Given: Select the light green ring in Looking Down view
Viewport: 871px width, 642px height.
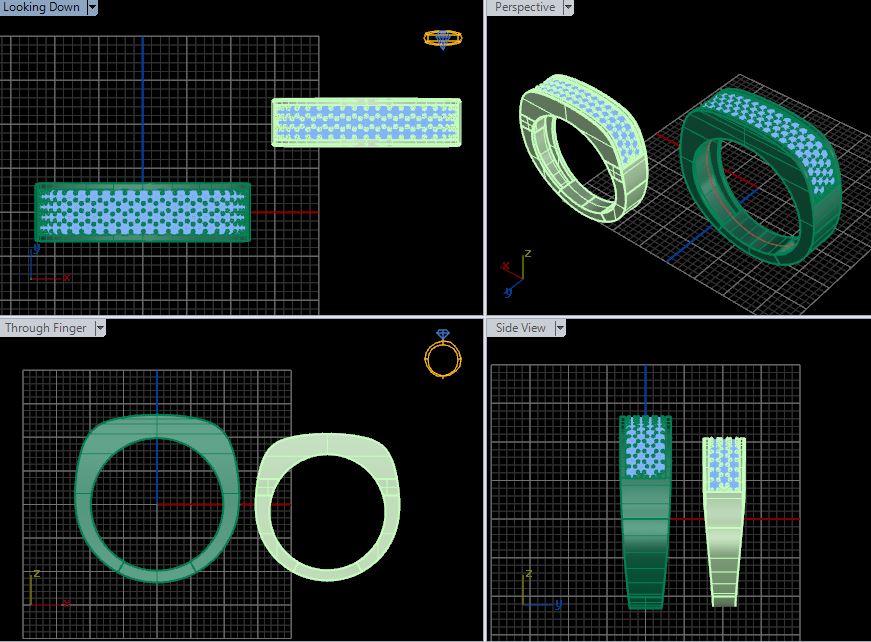Looking at the screenshot, I should point(278,123).
